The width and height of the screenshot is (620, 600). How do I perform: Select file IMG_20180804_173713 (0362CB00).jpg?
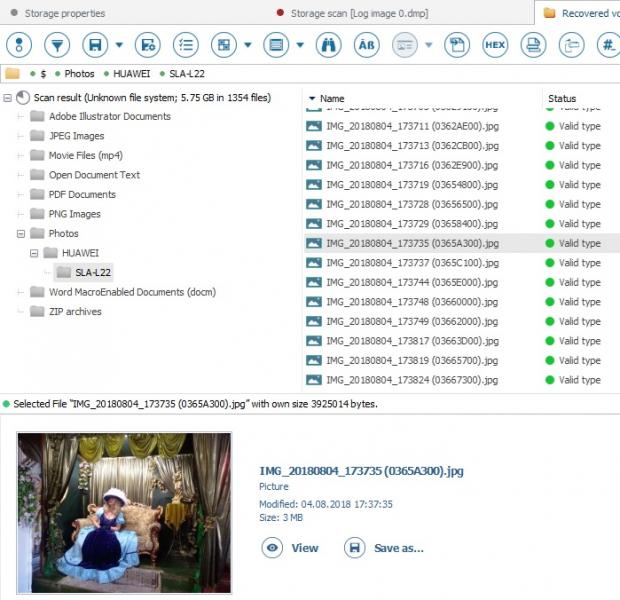tap(412, 146)
